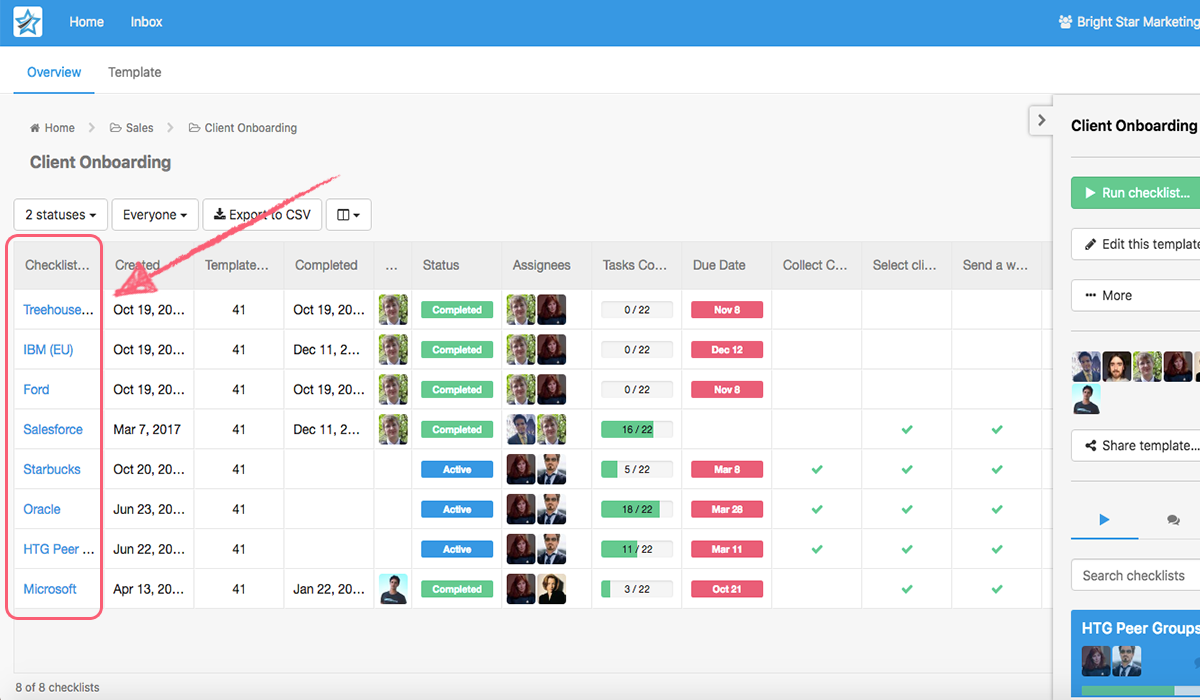Click the Send a w... checkmark in Oracle row
Viewport: 1200px width, 700px height.
click(x=997, y=510)
